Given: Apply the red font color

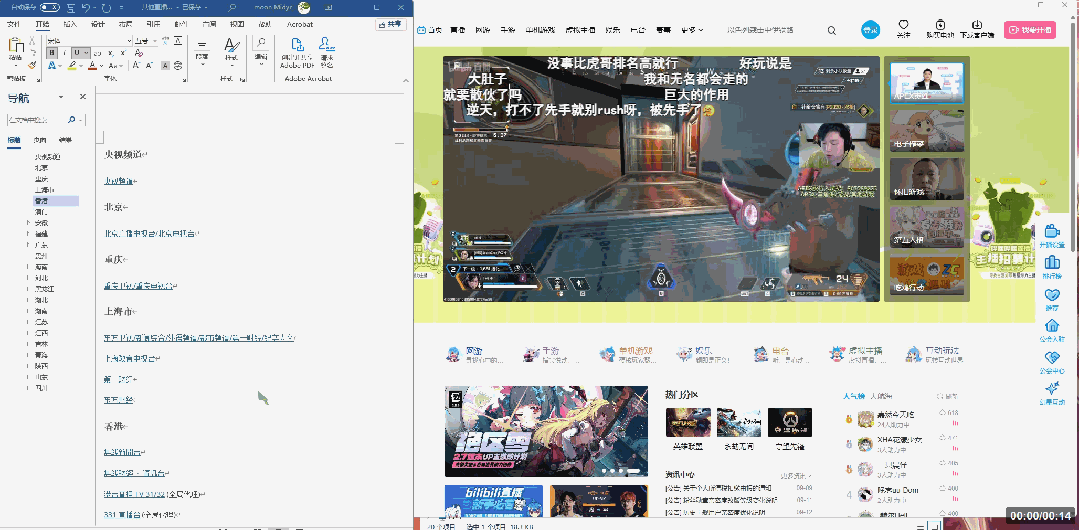Looking at the screenshot, I should (92, 65).
